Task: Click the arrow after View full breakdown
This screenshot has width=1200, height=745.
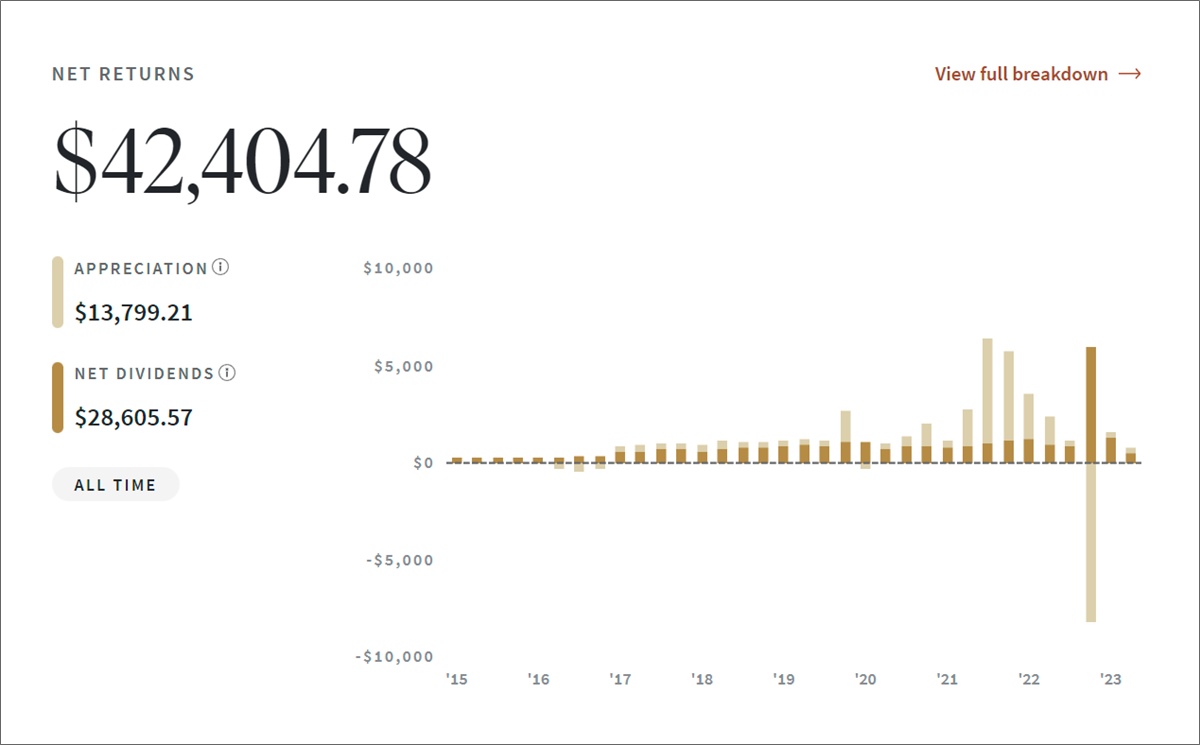Action: coord(1130,74)
